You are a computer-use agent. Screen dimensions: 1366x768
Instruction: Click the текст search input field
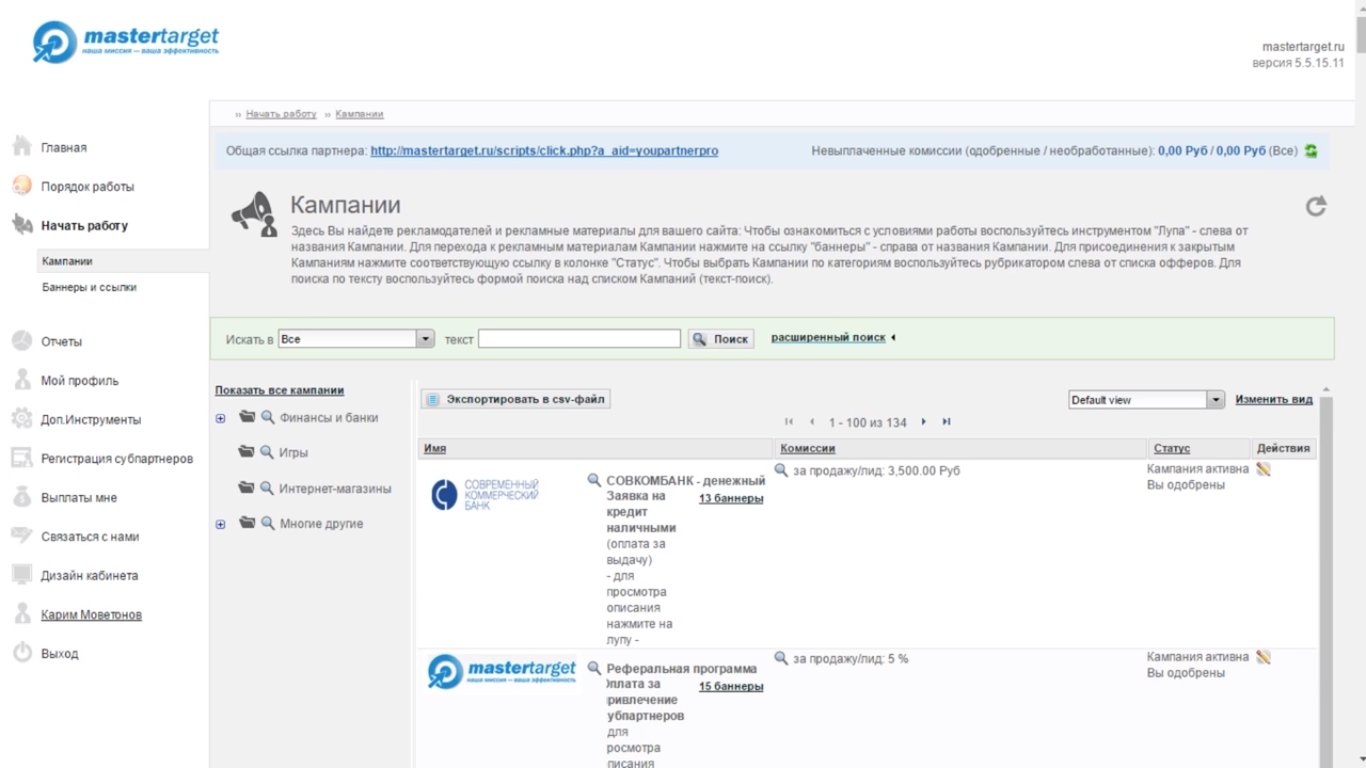(x=579, y=339)
